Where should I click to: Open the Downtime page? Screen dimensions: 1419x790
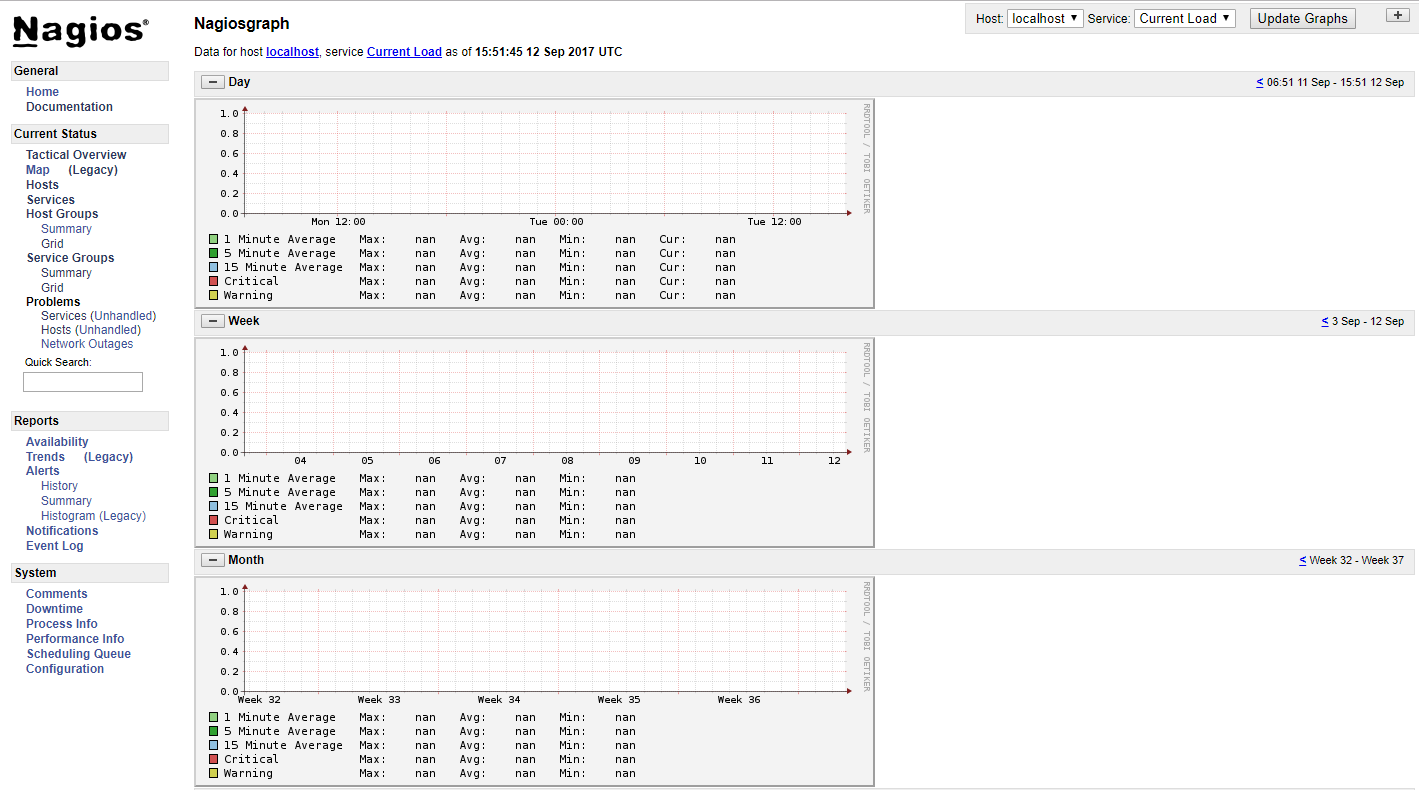(x=54, y=609)
